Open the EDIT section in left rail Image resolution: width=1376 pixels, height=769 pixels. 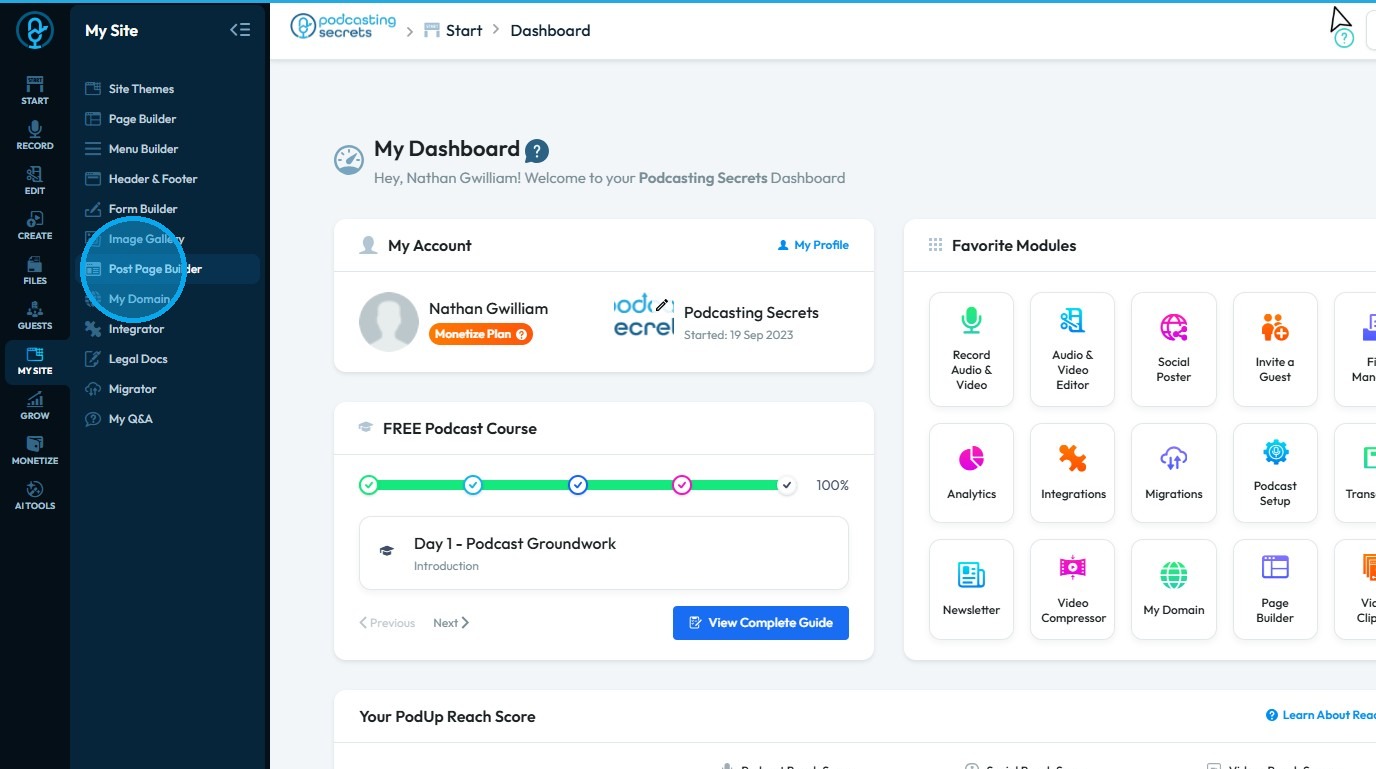click(35, 179)
